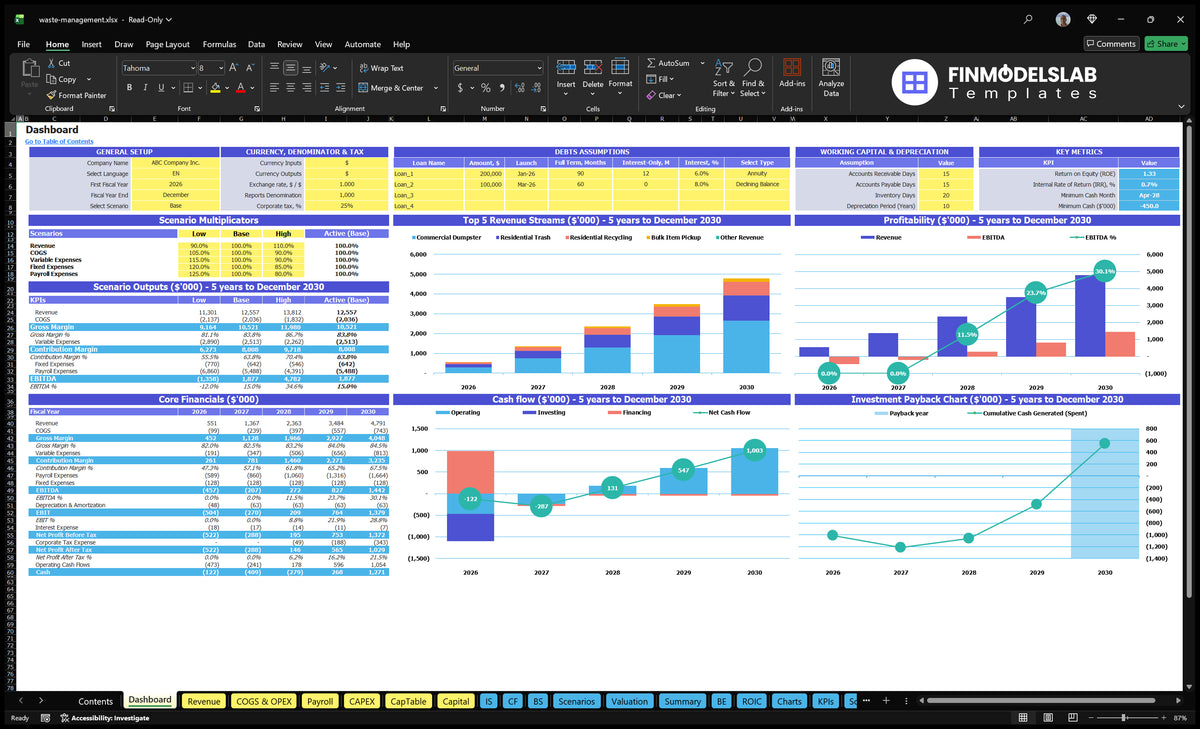This screenshot has width=1200, height=729.
Task: Apply cell borders icon
Action: click(189, 88)
